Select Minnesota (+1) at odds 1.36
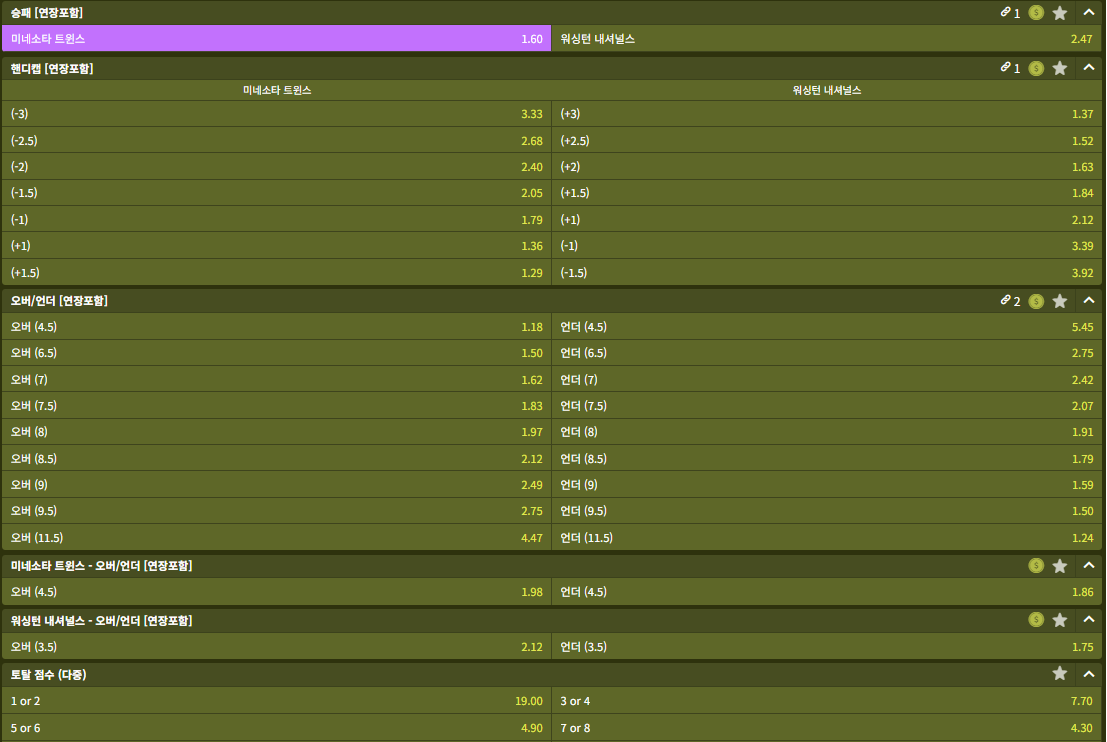The width and height of the screenshot is (1107, 742). click(x=276, y=246)
